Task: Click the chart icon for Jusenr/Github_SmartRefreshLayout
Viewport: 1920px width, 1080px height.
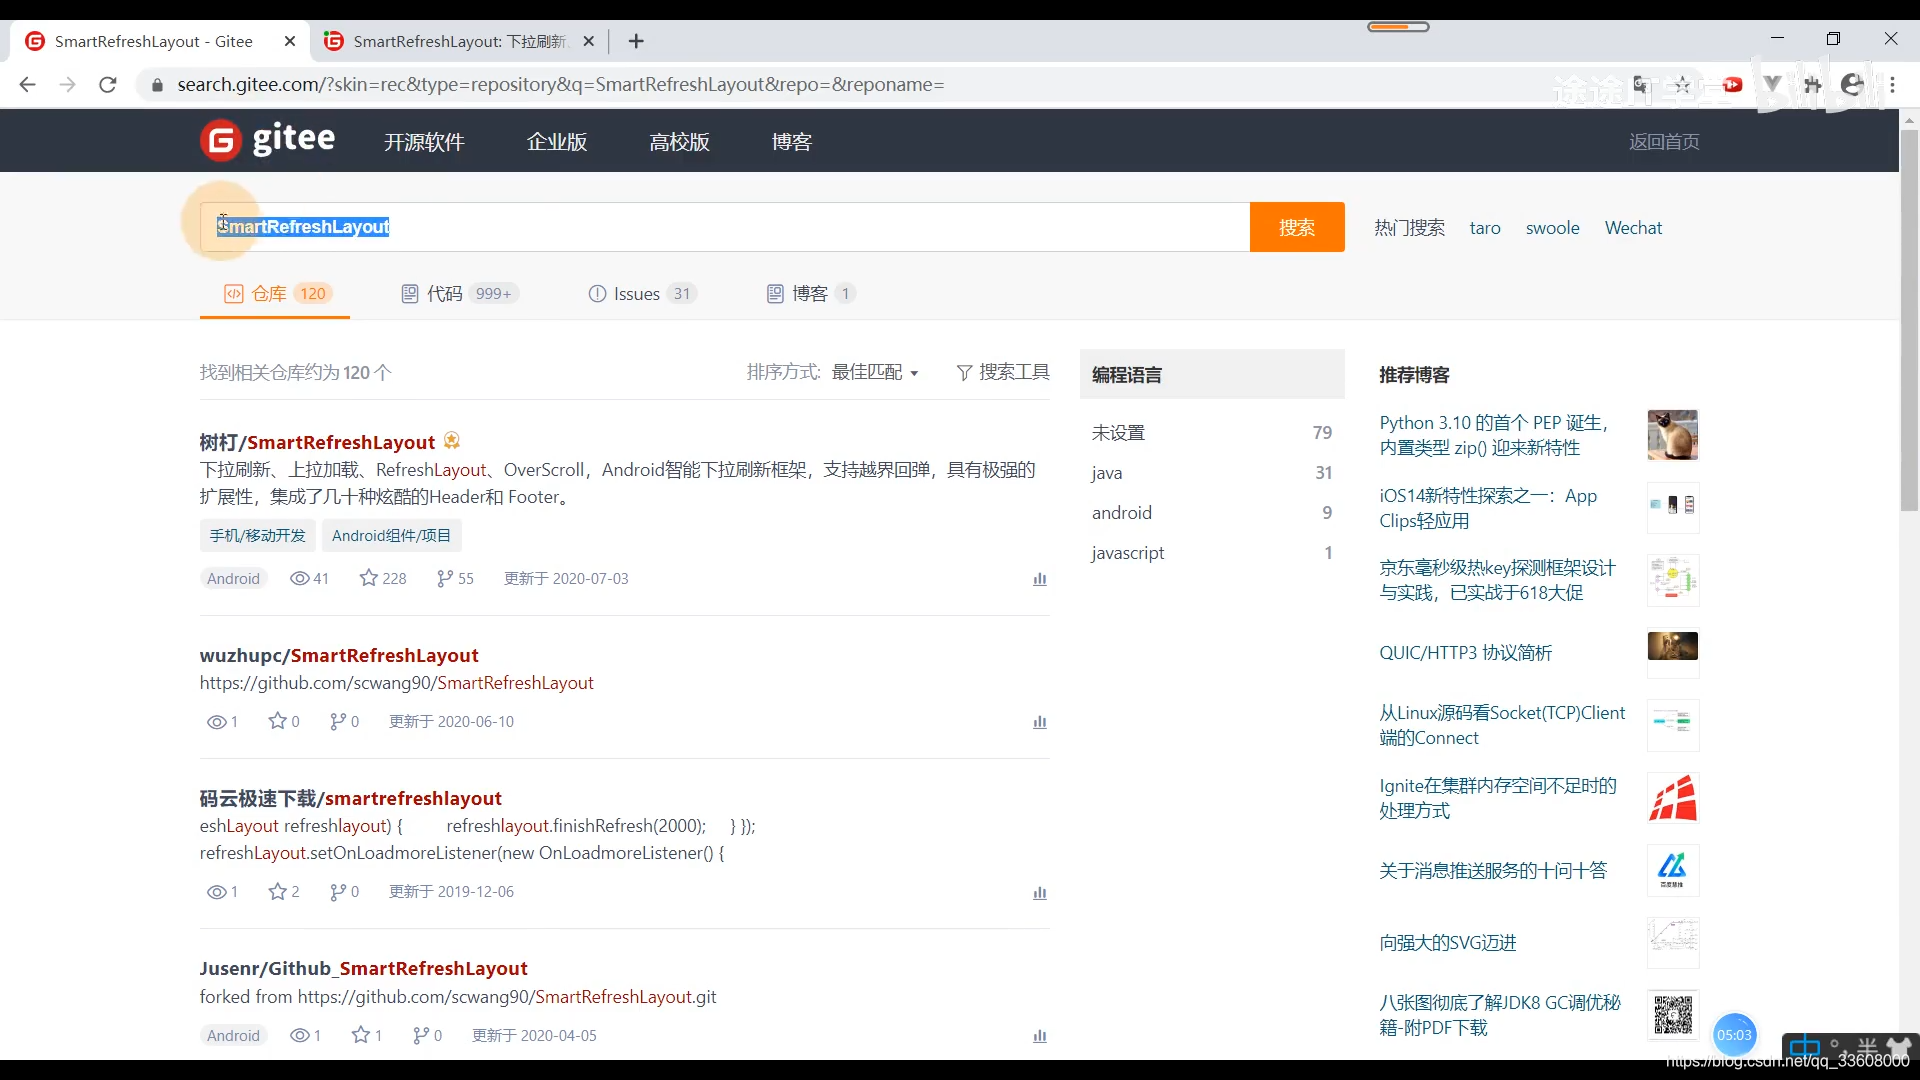Action: (x=1040, y=1036)
